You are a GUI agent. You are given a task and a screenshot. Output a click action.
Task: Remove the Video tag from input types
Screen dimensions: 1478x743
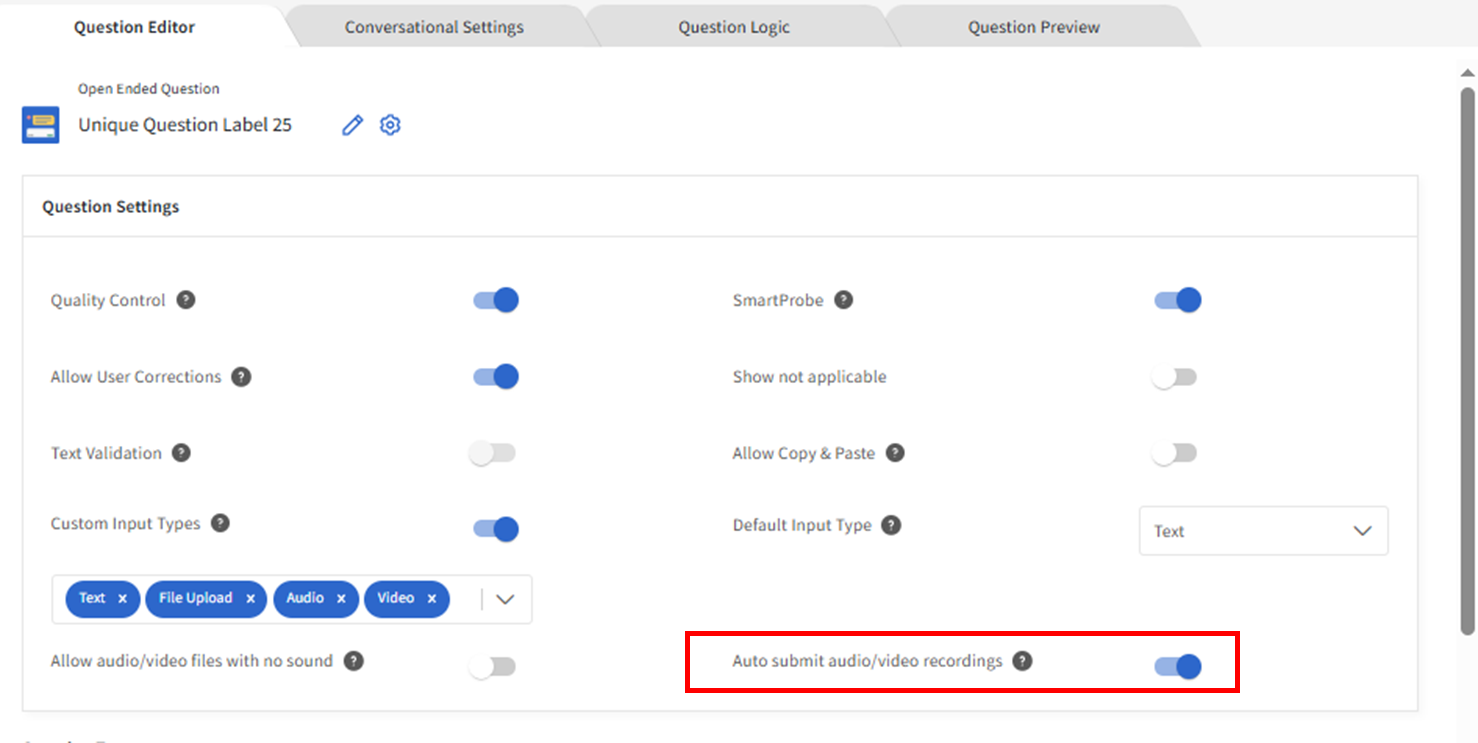(432, 599)
